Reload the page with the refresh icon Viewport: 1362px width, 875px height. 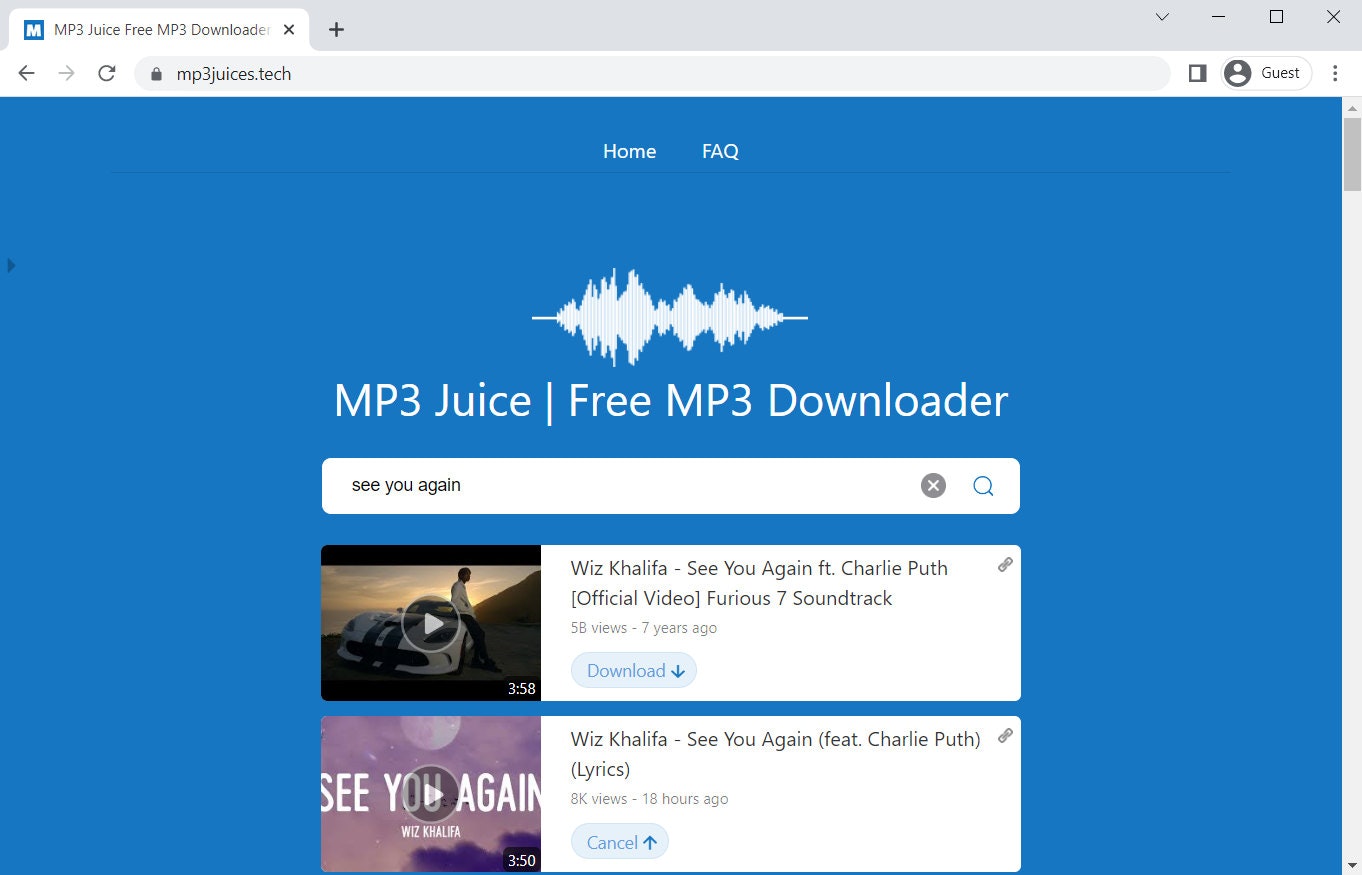coord(106,73)
